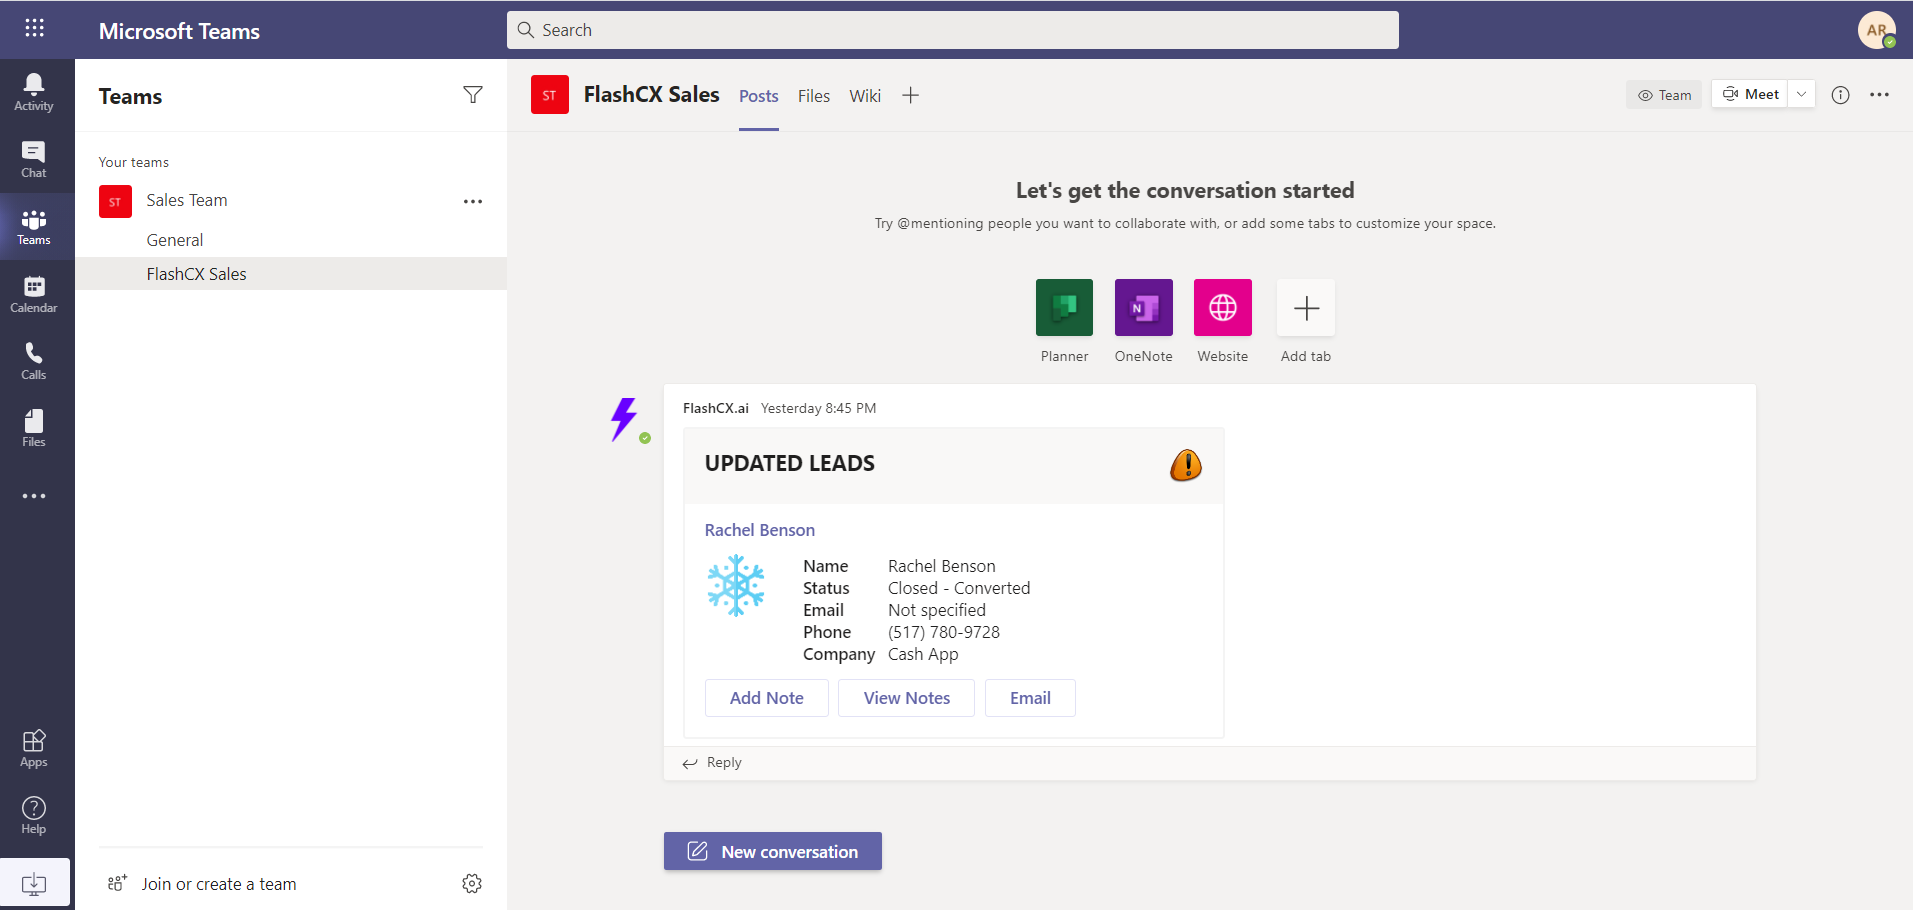This screenshot has width=1913, height=910.
Task: Show channel info panel
Action: [1840, 95]
